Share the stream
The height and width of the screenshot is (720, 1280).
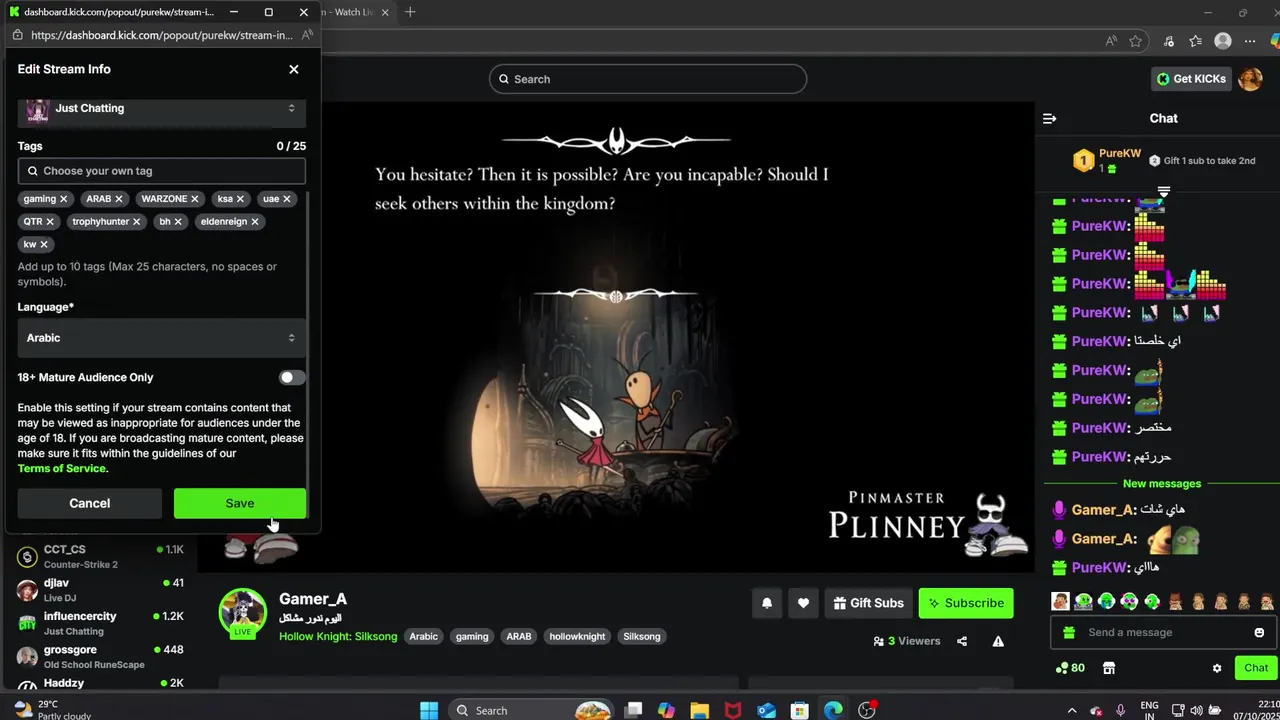click(962, 642)
